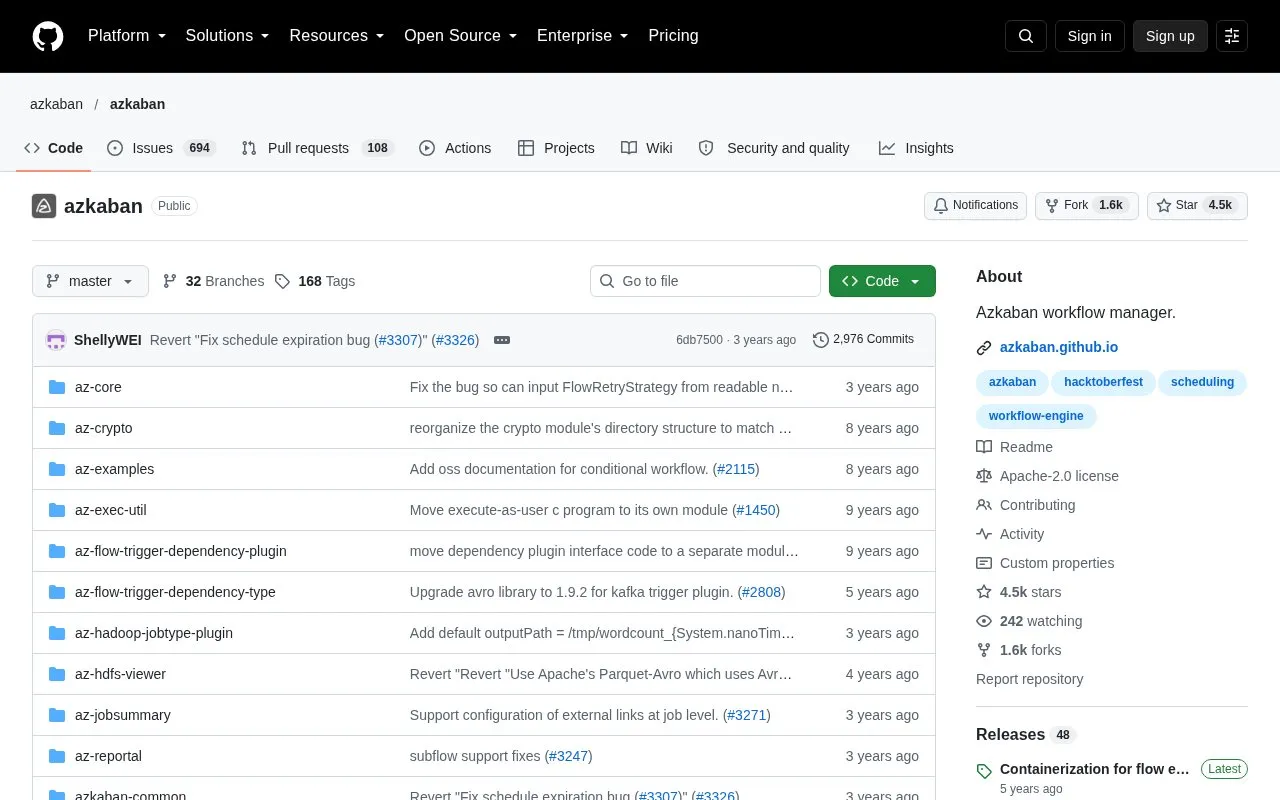Expand the Enterprise dropdown menu

click(x=583, y=36)
